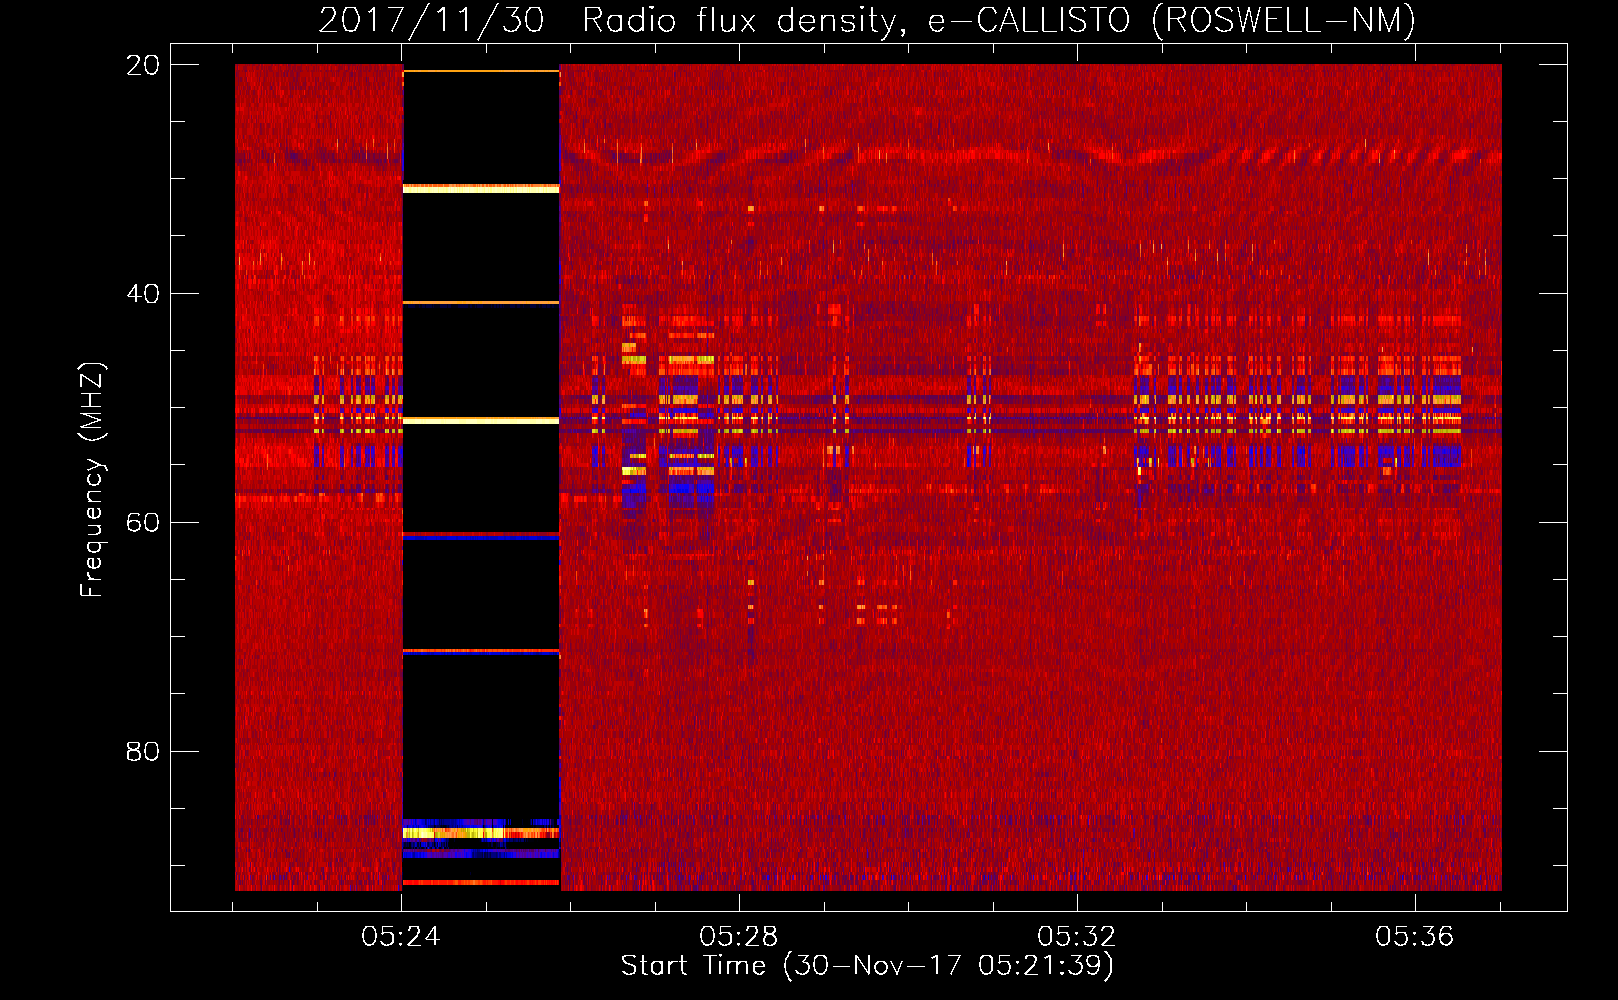Click the 80 frequency tick label
The height and width of the screenshot is (1000, 1618).
tap(143, 751)
